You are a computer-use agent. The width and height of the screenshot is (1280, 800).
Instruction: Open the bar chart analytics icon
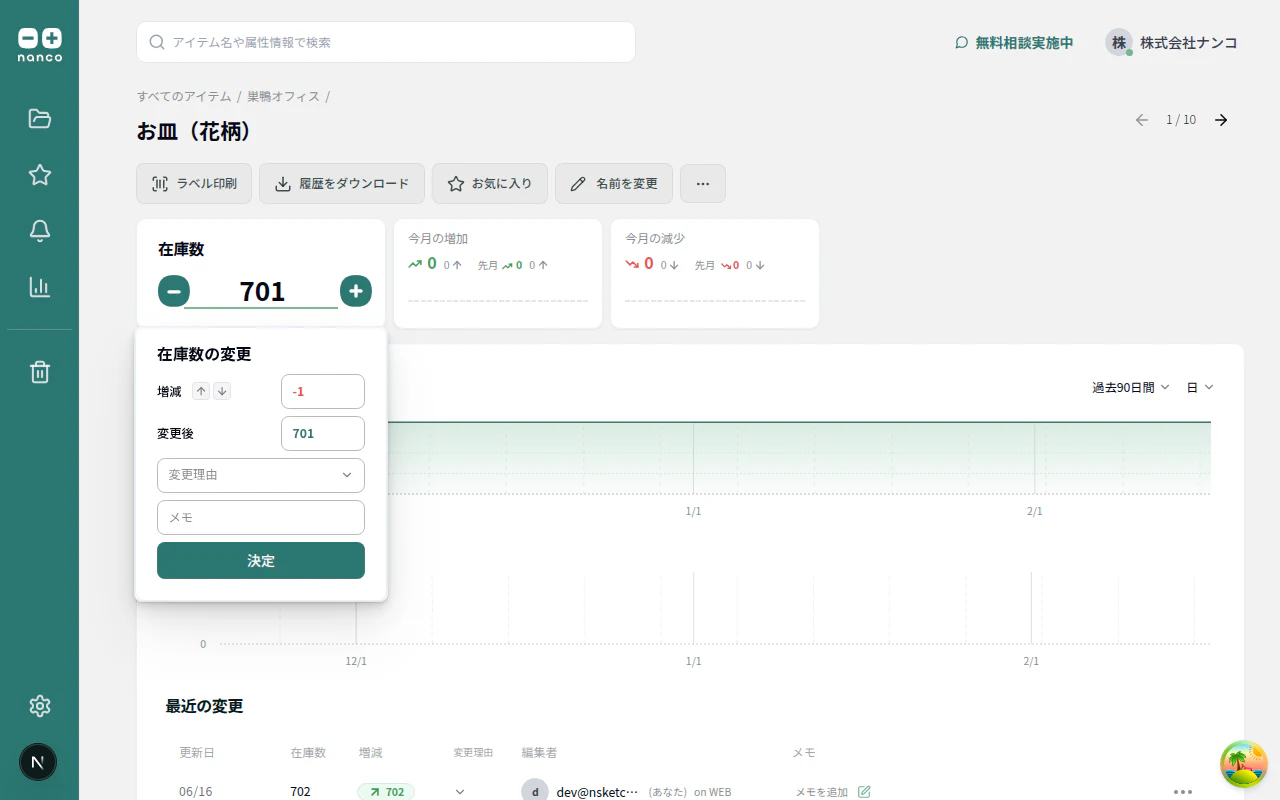[40, 287]
